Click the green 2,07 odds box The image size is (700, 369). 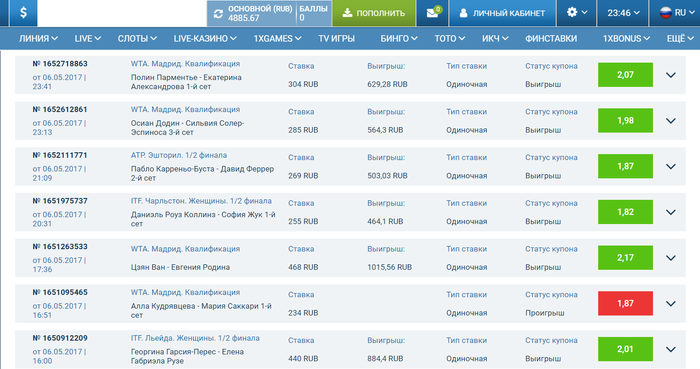pos(625,75)
